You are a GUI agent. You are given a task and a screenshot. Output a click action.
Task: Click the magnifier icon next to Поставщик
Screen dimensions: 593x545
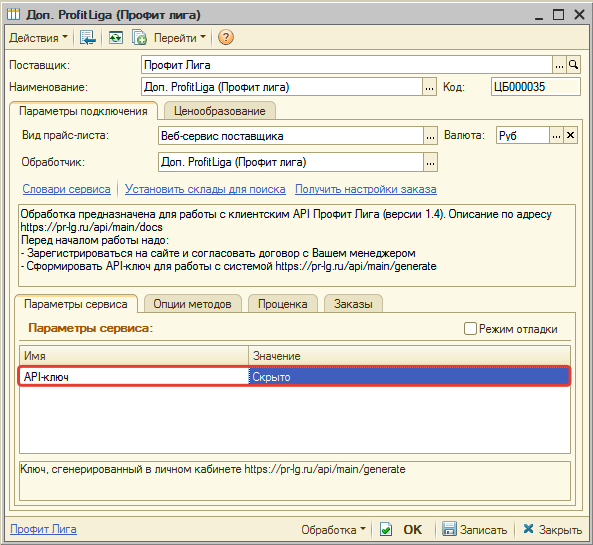(573, 65)
